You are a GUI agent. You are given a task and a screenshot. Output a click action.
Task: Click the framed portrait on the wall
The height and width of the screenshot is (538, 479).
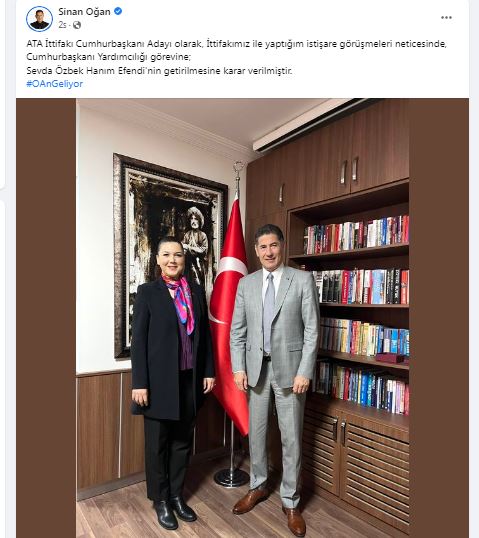pyautogui.click(x=171, y=255)
